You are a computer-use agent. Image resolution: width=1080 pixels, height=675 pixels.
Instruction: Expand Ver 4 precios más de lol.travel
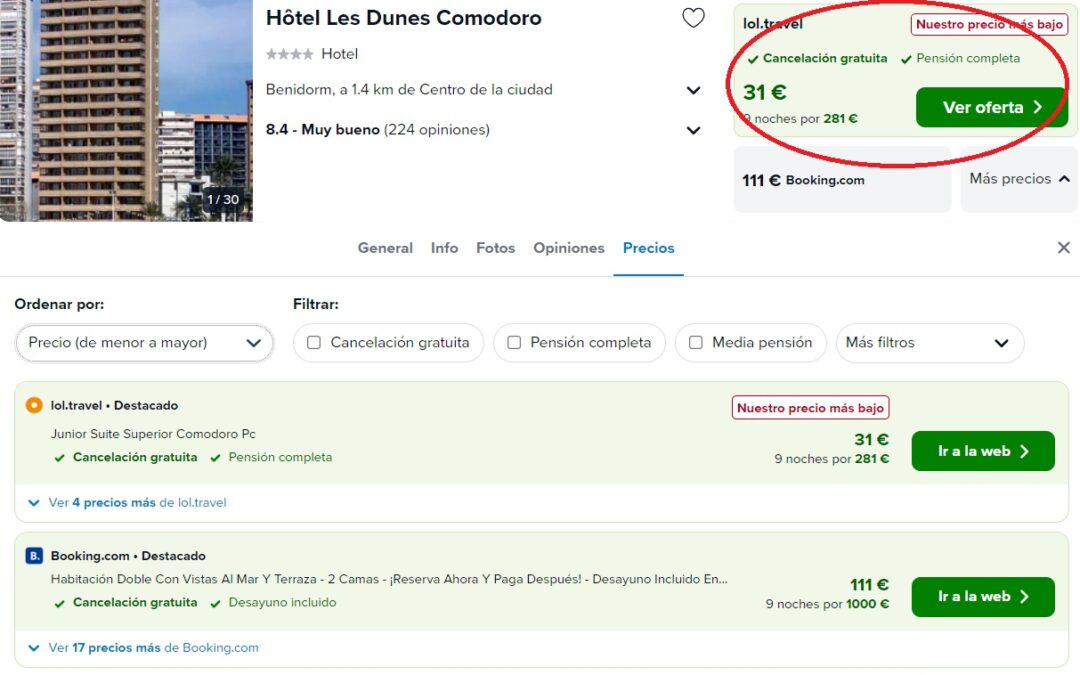(x=127, y=503)
